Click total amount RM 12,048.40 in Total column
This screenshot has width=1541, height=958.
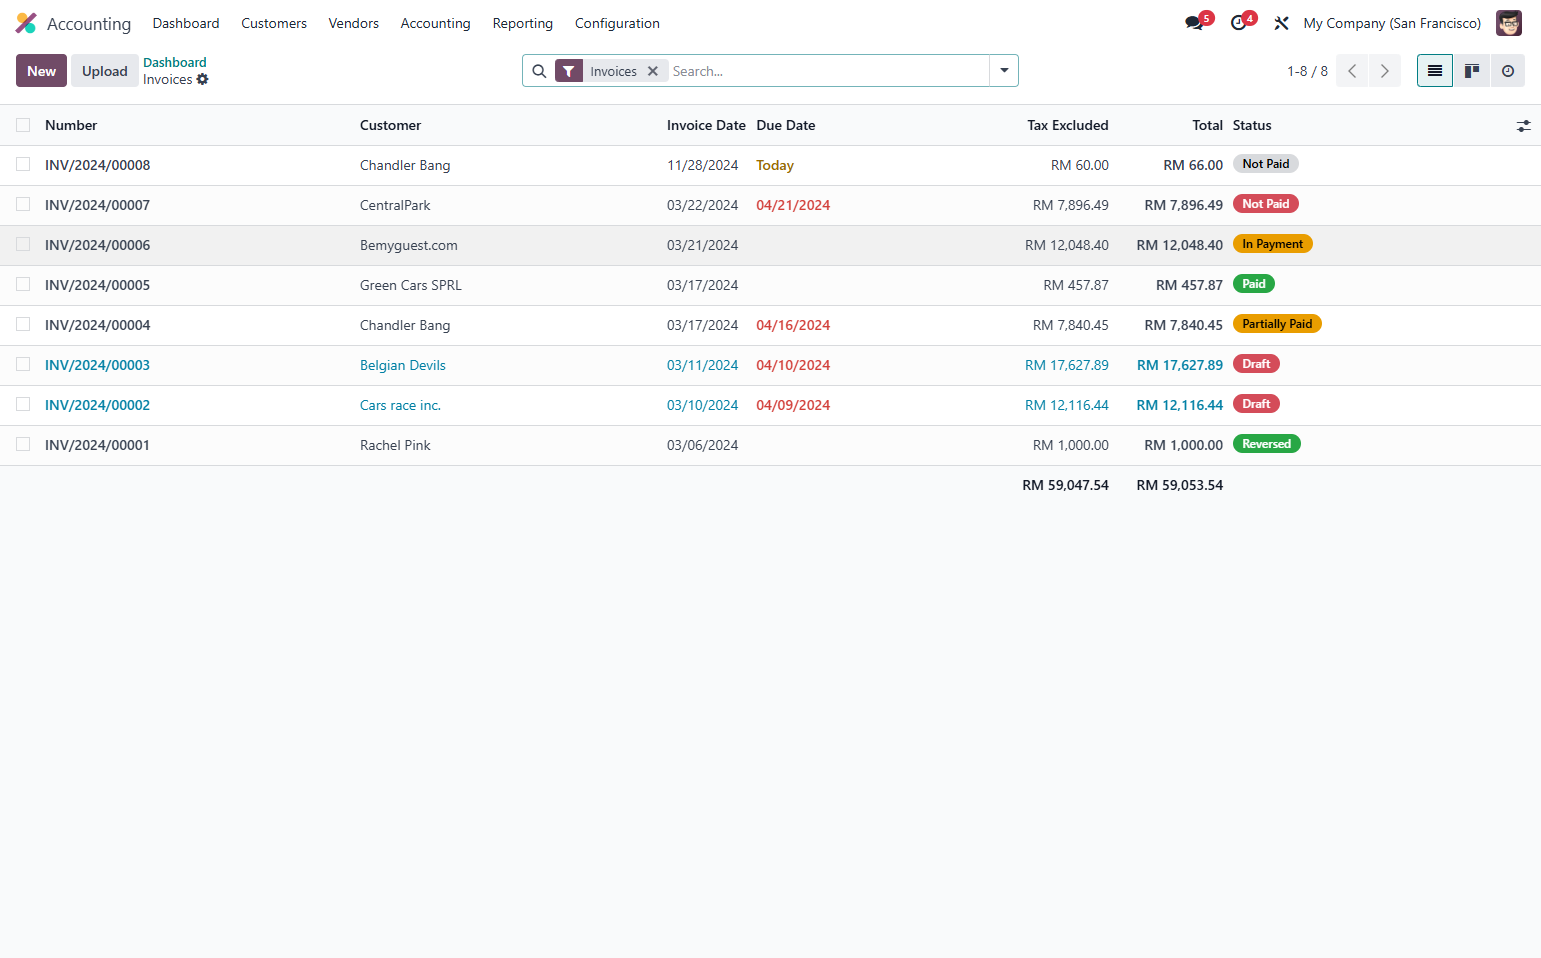coord(1180,245)
